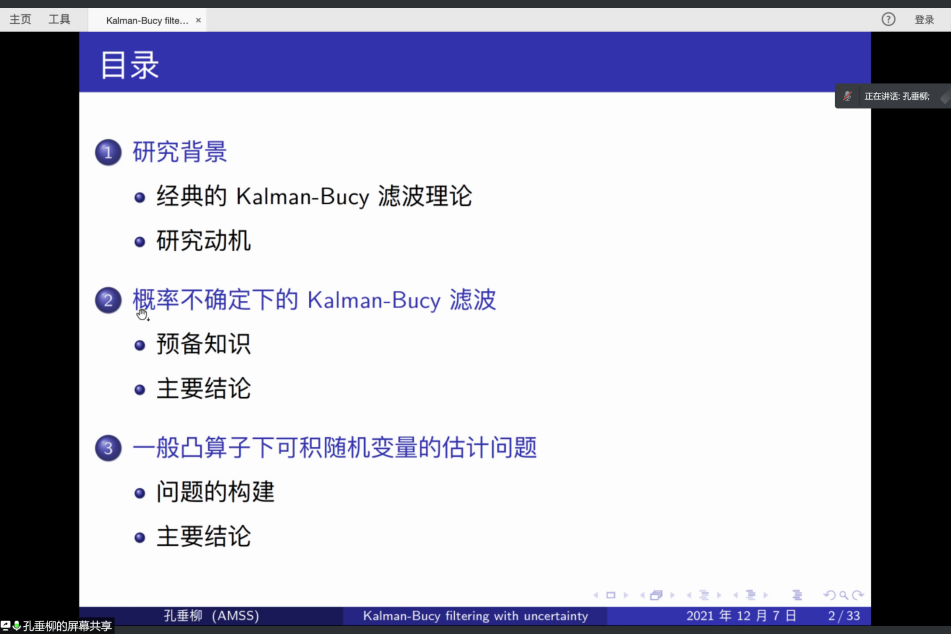
Task: Open the 工具 (Tools) menu
Action: click(x=59, y=19)
